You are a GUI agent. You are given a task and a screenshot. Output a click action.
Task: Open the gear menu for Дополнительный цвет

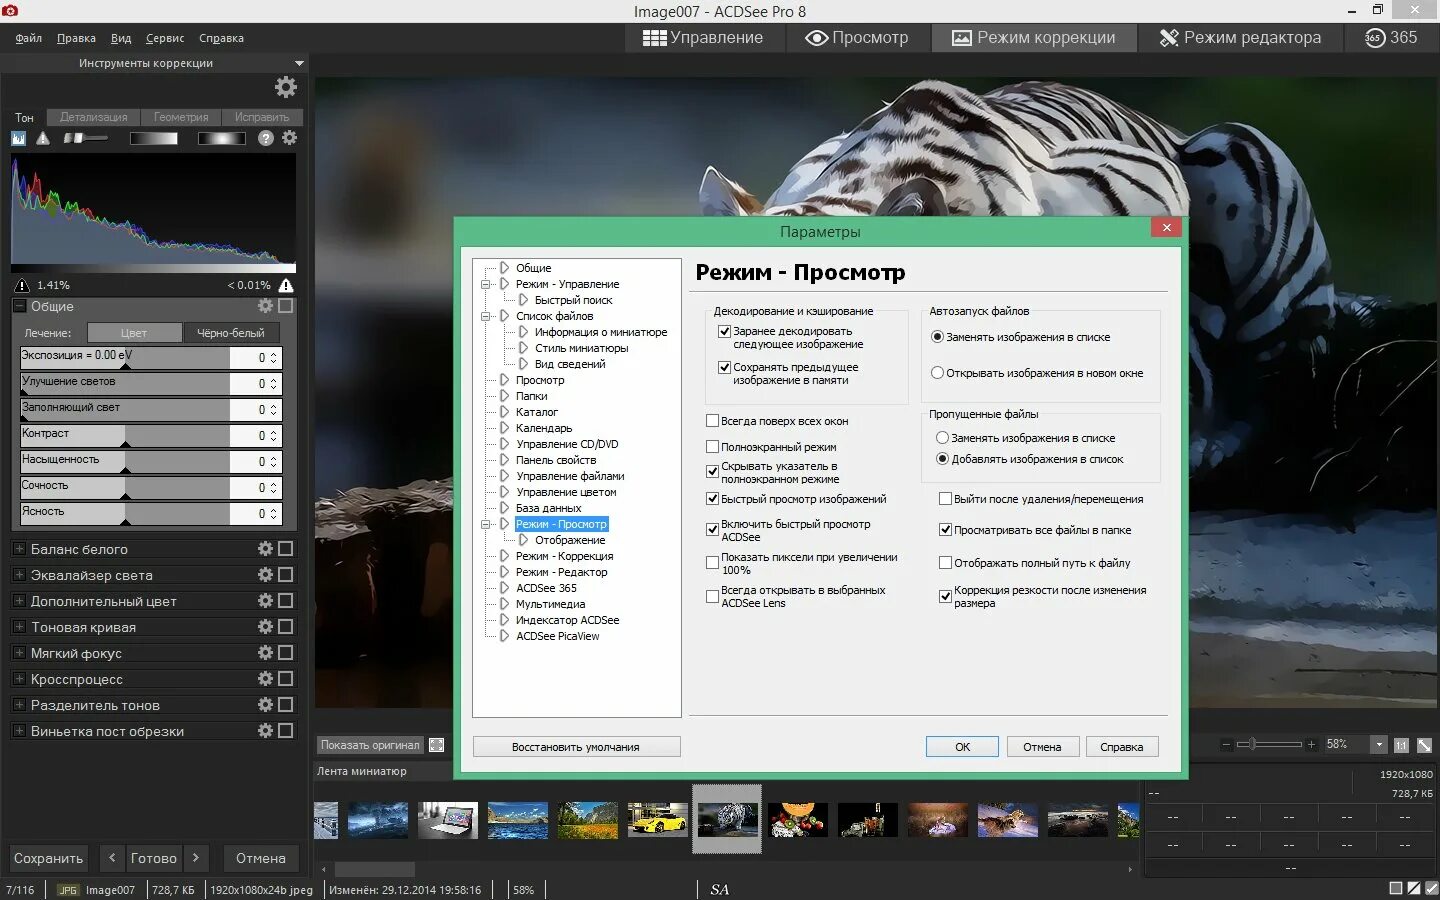265,600
